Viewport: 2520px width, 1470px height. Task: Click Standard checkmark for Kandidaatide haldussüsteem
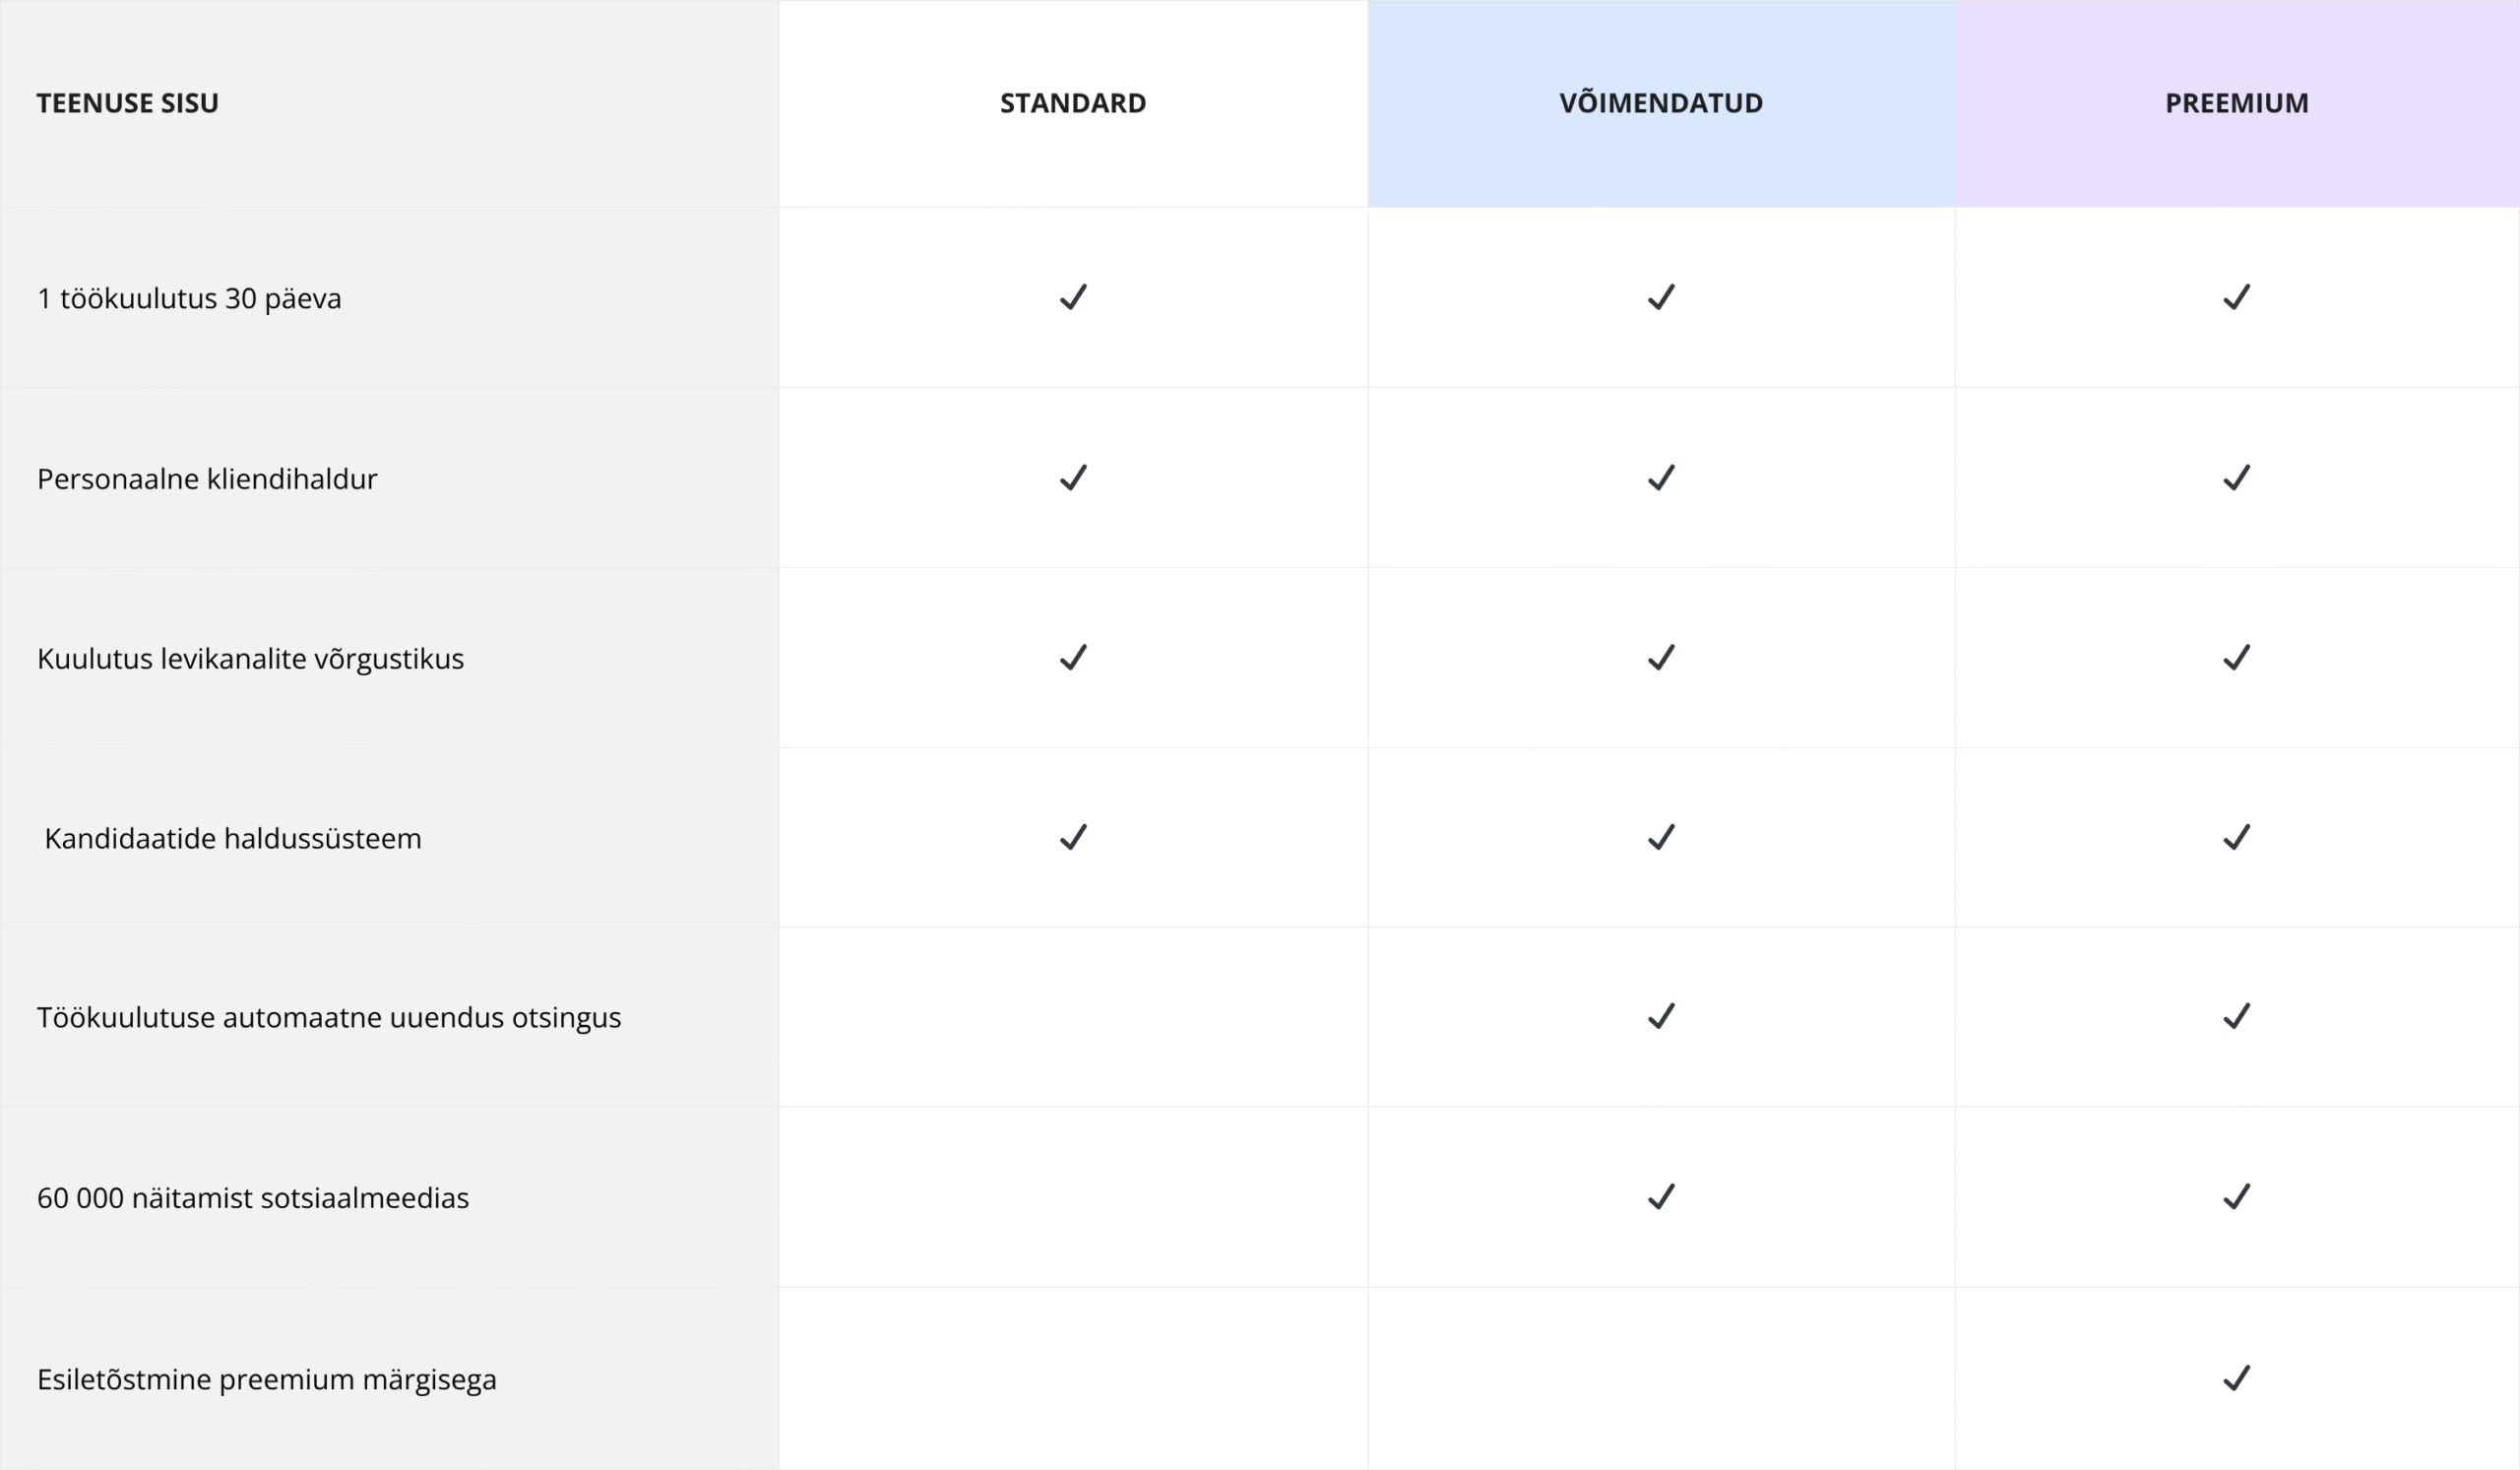1073,837
